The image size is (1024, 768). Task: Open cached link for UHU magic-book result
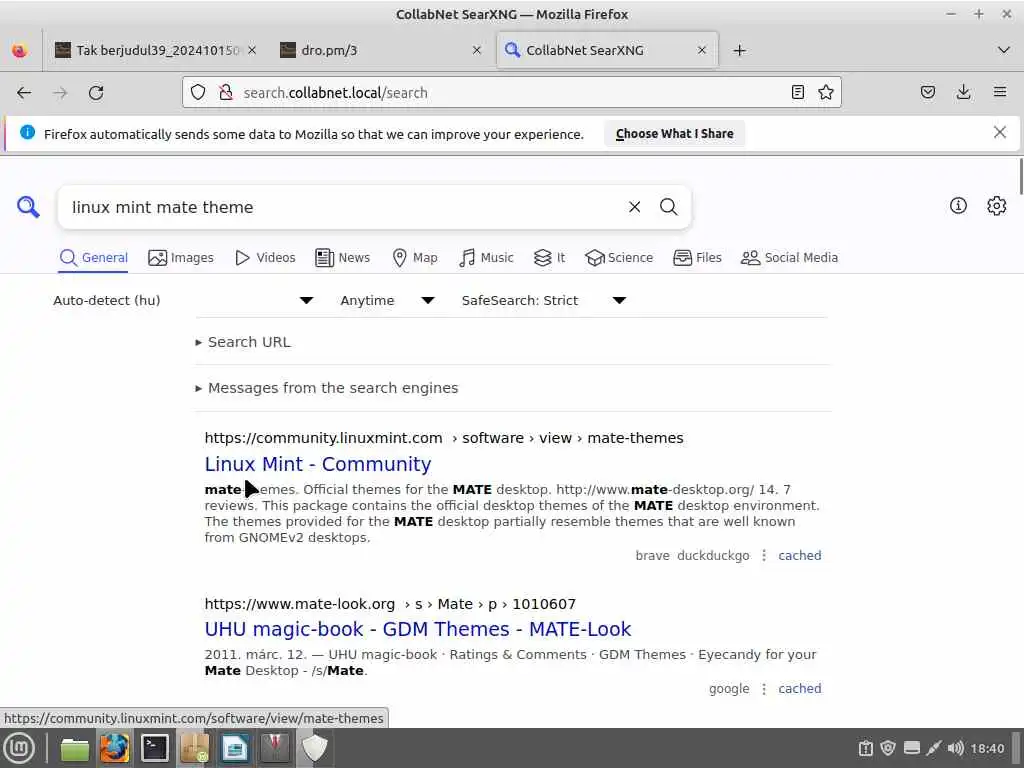(x=799, y=689)
